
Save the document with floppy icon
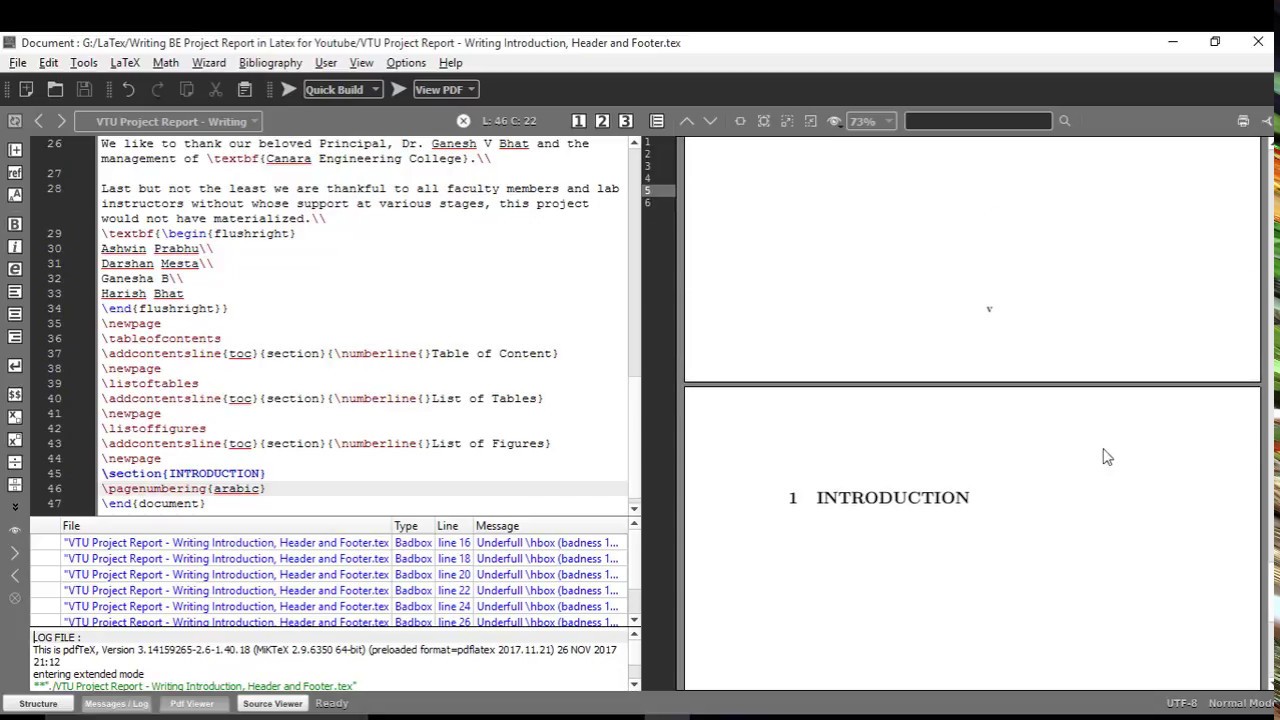coord(85,90)
